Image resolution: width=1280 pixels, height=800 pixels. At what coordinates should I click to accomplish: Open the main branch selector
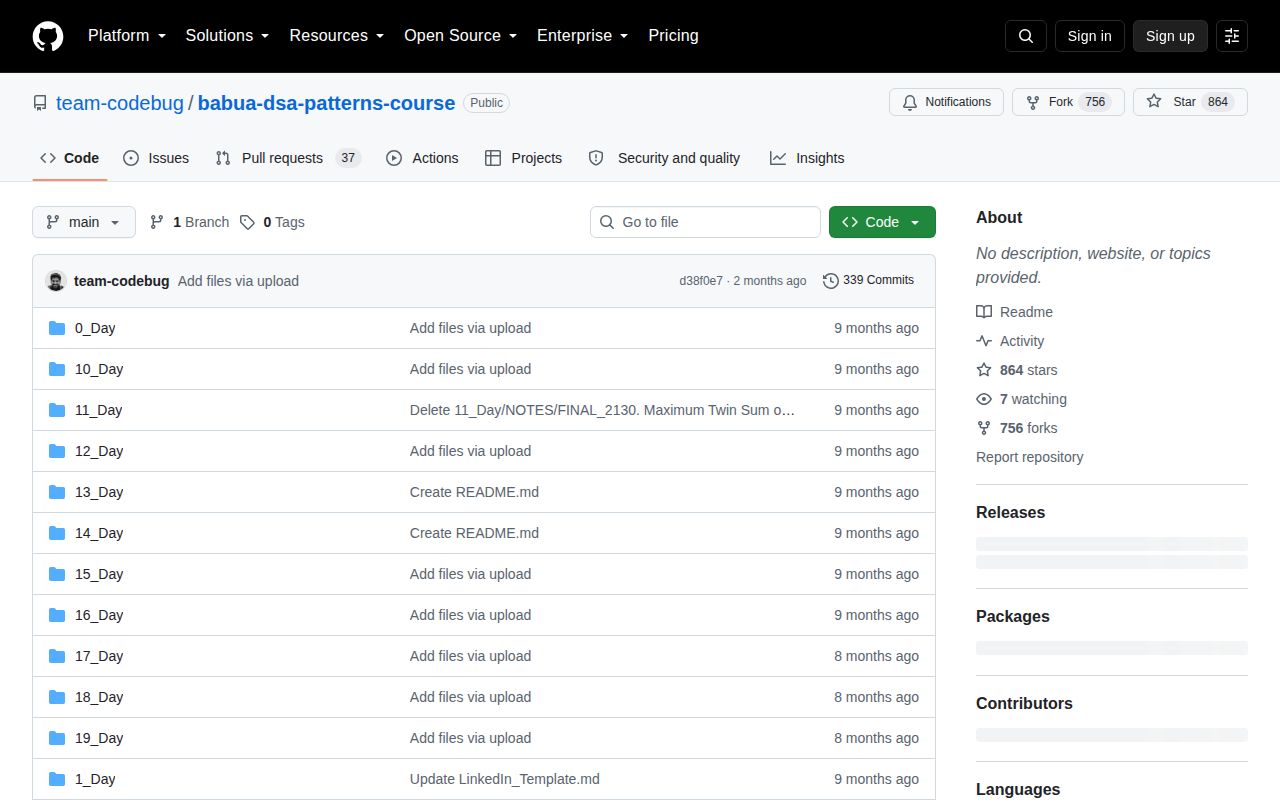coord(84,222)
